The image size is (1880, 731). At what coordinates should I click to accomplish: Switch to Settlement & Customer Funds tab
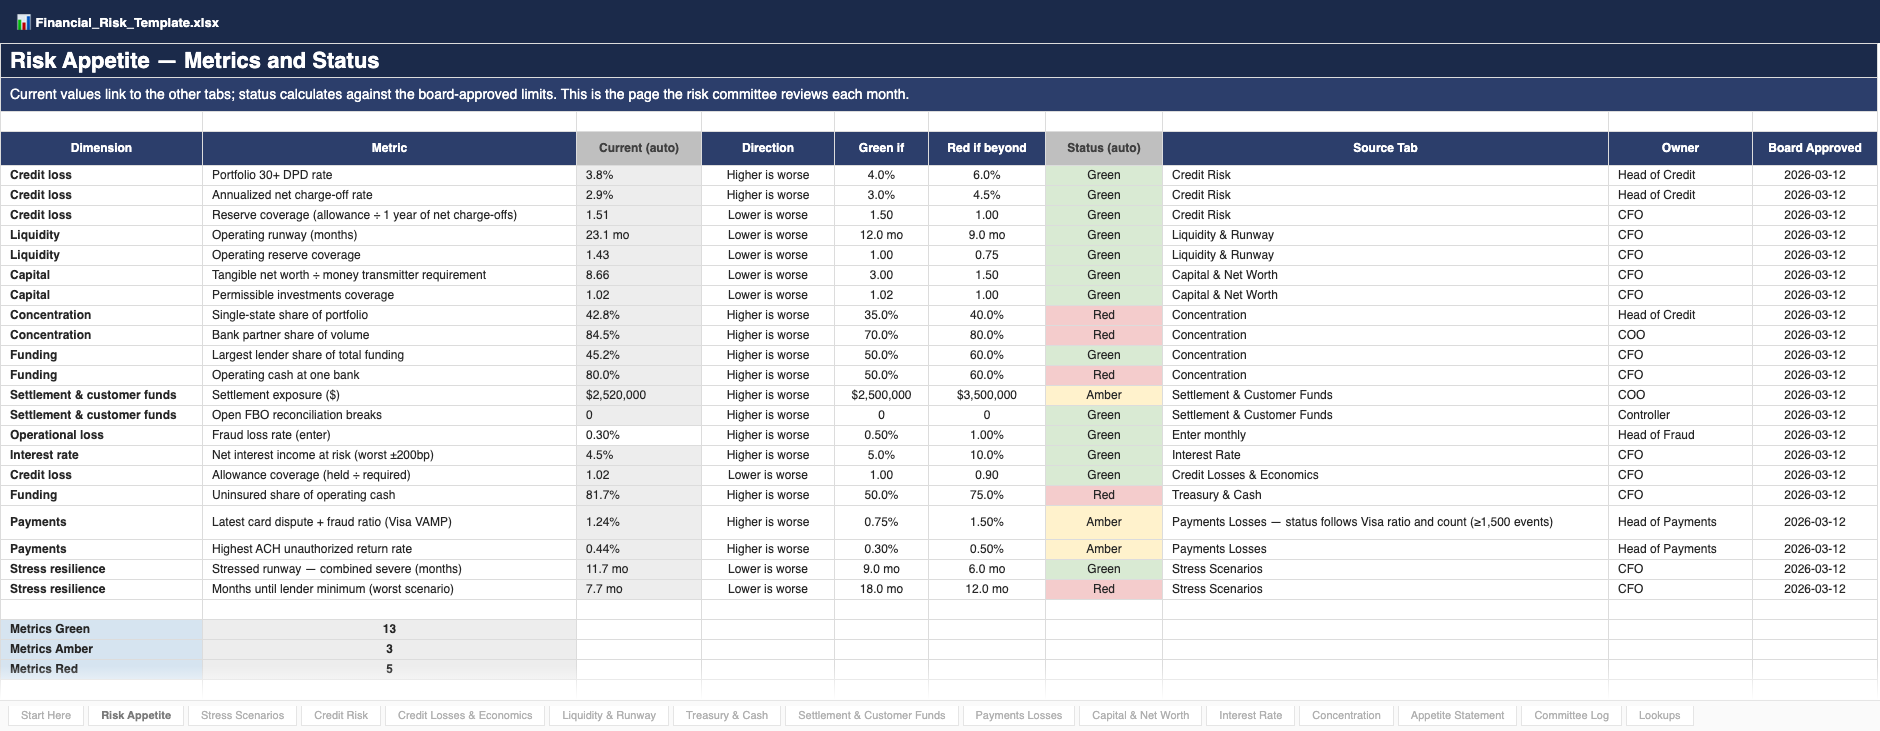point(872,715)
